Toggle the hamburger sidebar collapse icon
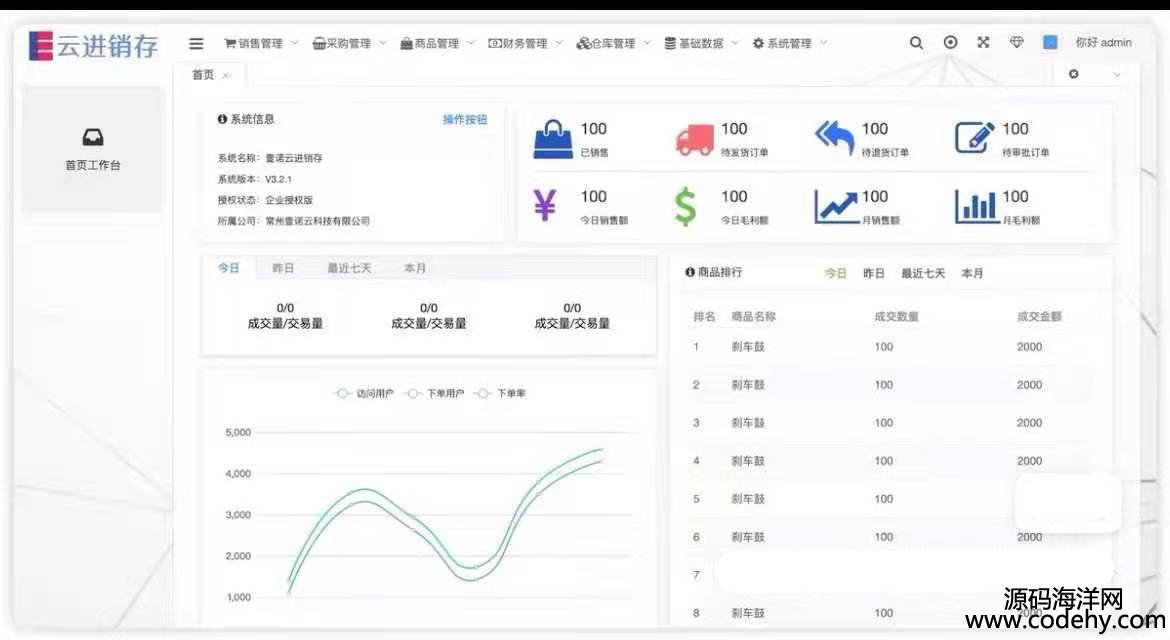Image resolution: width=1170 pixels, height=640 pixels. 196,44
